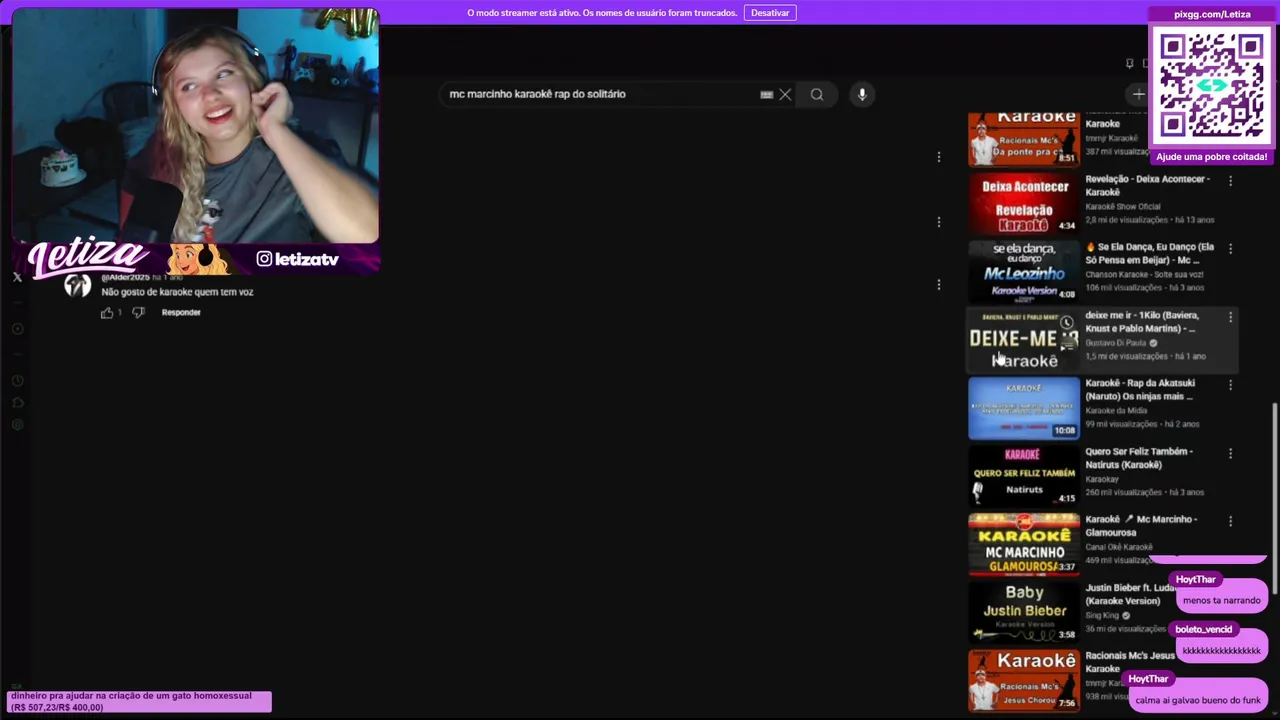Click HoytThar's 'menos ta narrando' chat message

(x=1221, y=600)
